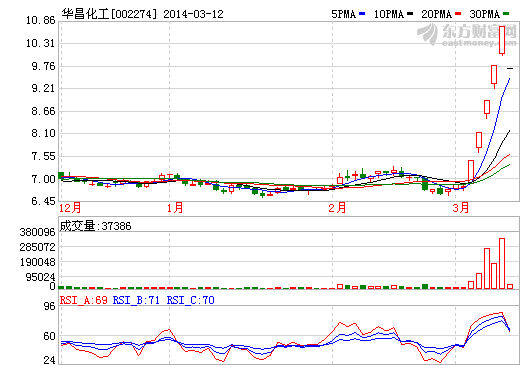
Task: Click the red 20PMA legend color marker
Action: [458, 14]
